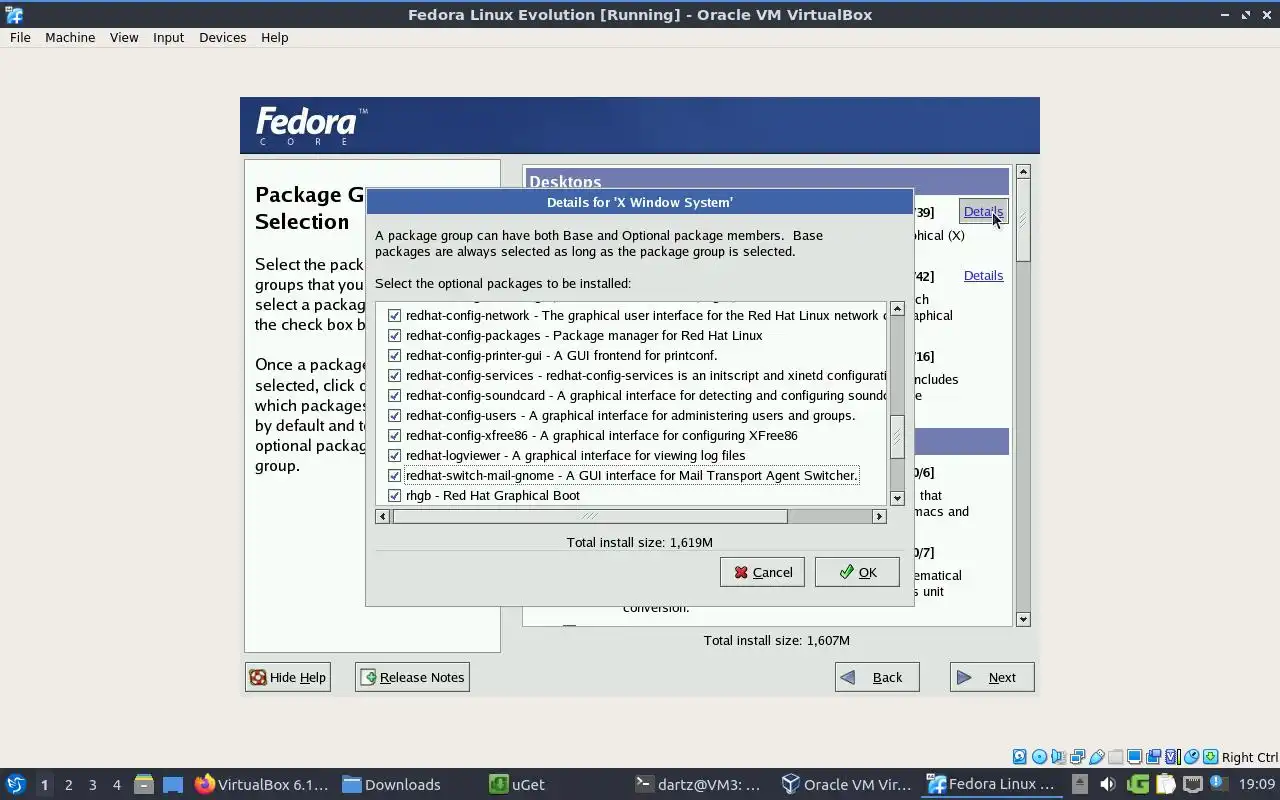The image size is (1280, 800).
Task: Open the Machine menu
Action: click(70, 37)
